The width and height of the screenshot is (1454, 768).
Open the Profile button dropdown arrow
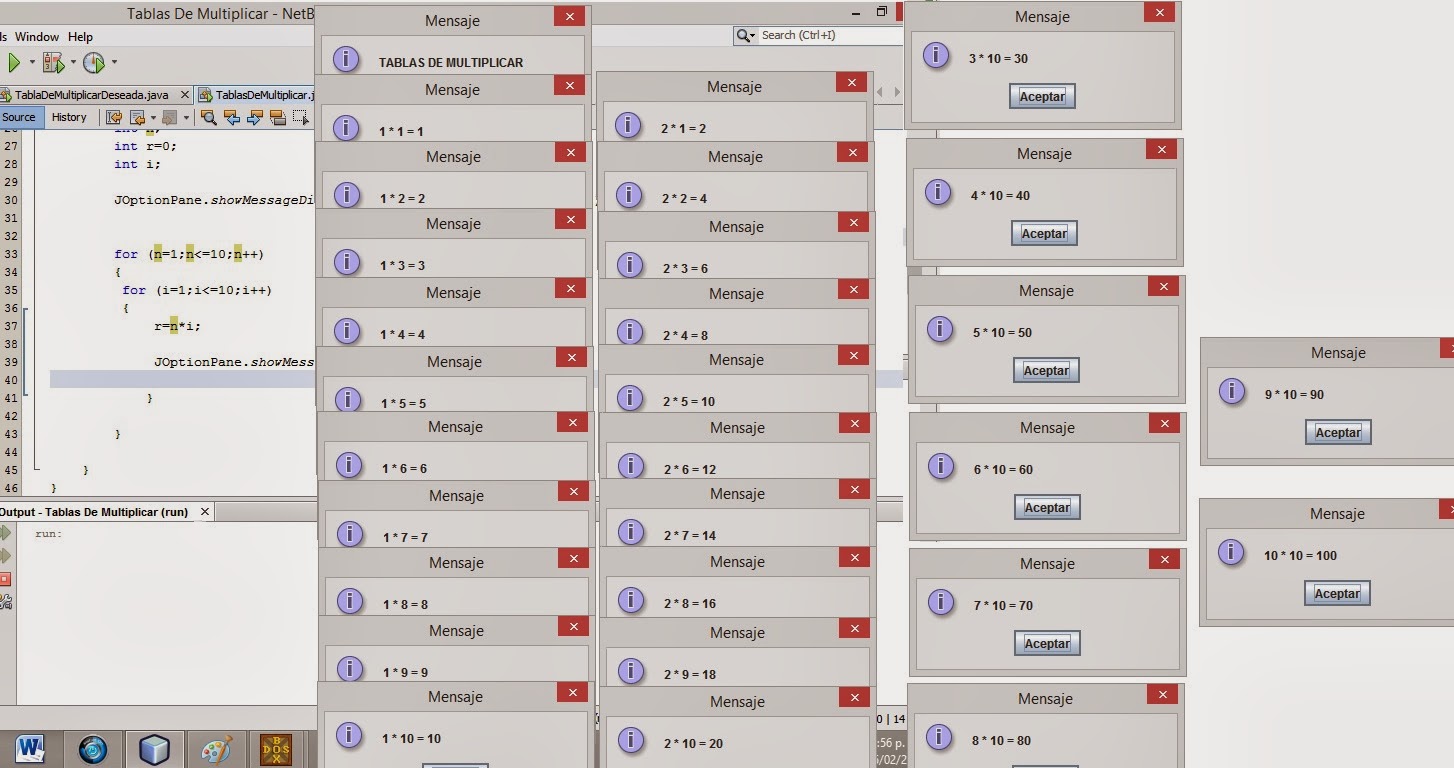(114, 62)
